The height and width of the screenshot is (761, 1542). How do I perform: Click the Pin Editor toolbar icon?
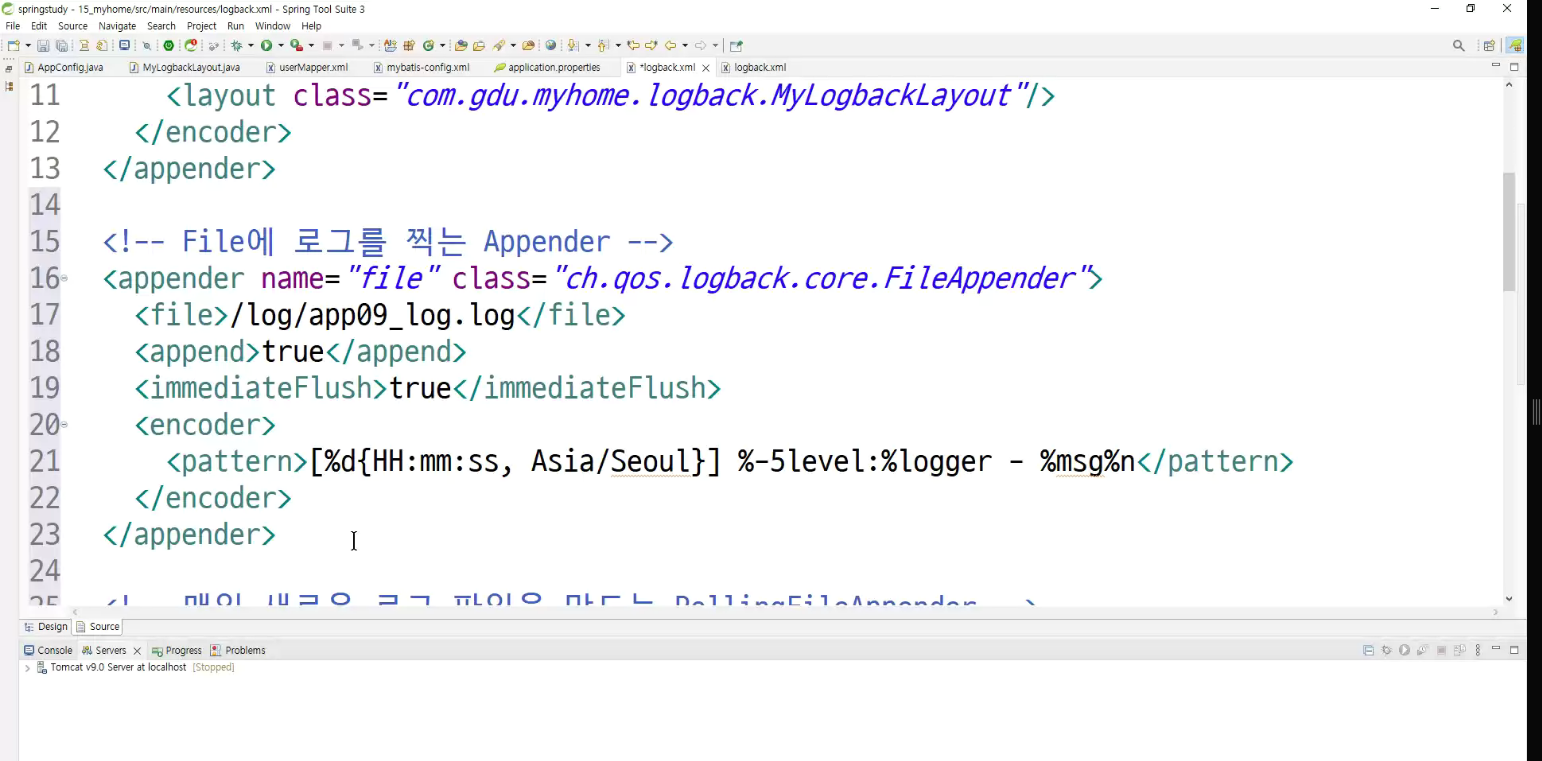click(736, 45)
